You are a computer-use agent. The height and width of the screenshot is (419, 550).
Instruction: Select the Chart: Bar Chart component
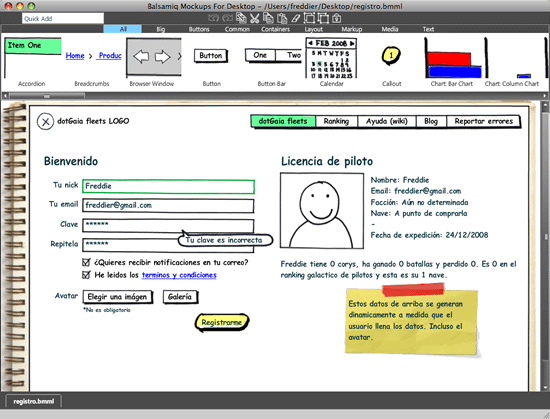(452, 62)
